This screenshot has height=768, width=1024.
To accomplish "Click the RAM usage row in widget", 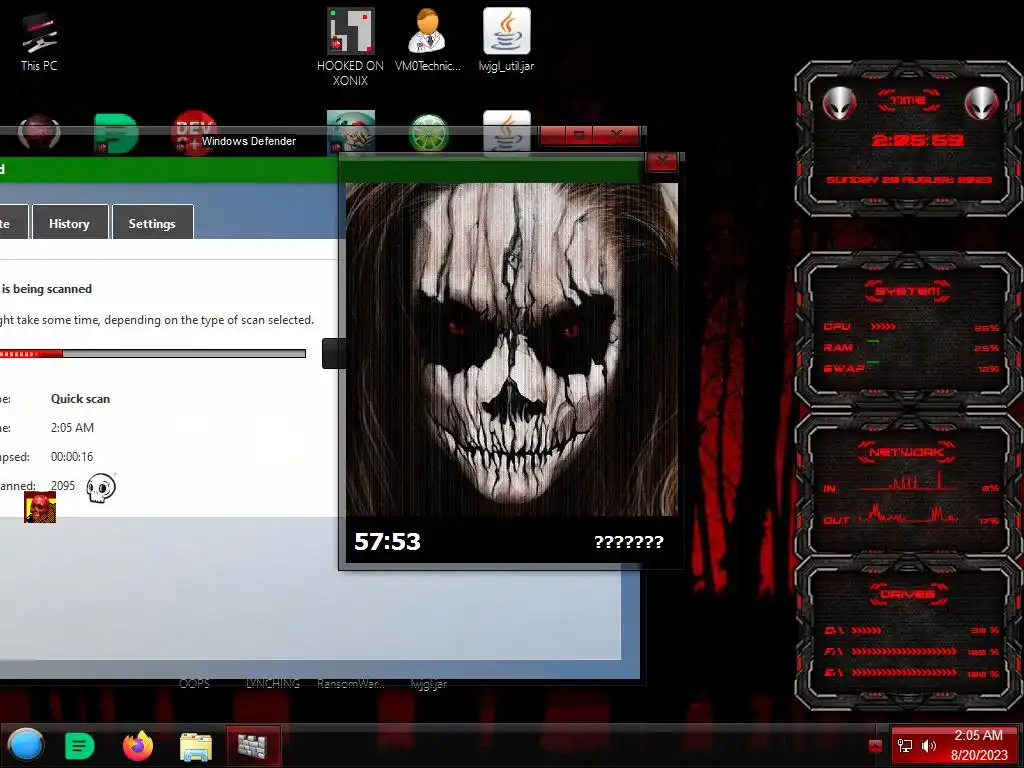I will (x=911, y=347).
